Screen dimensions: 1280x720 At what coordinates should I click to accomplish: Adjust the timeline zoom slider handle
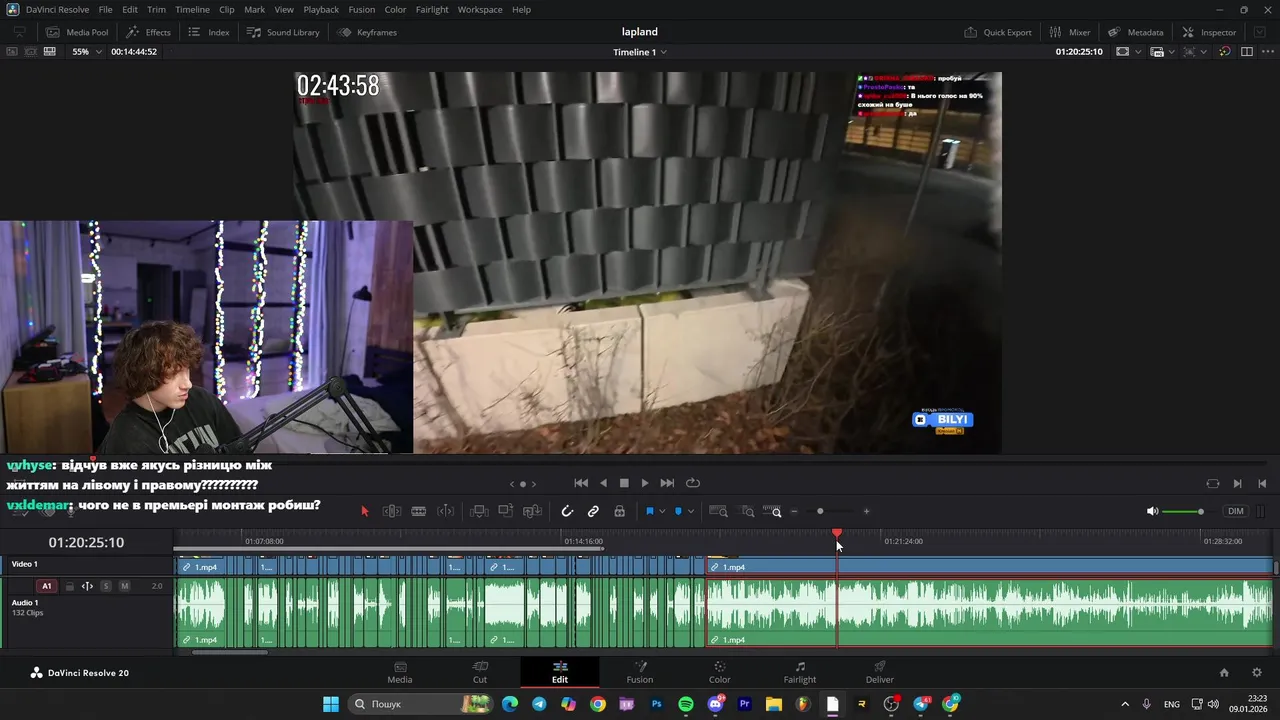pos(820,511)
